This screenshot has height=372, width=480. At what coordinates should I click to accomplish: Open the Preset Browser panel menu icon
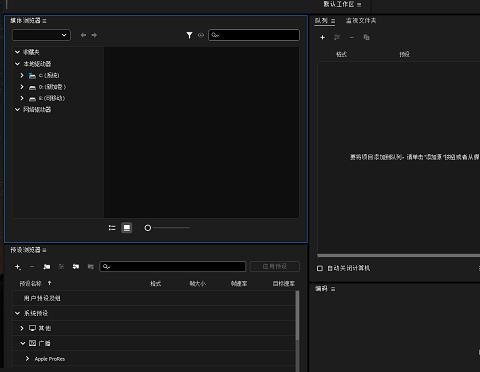point(44,250)
